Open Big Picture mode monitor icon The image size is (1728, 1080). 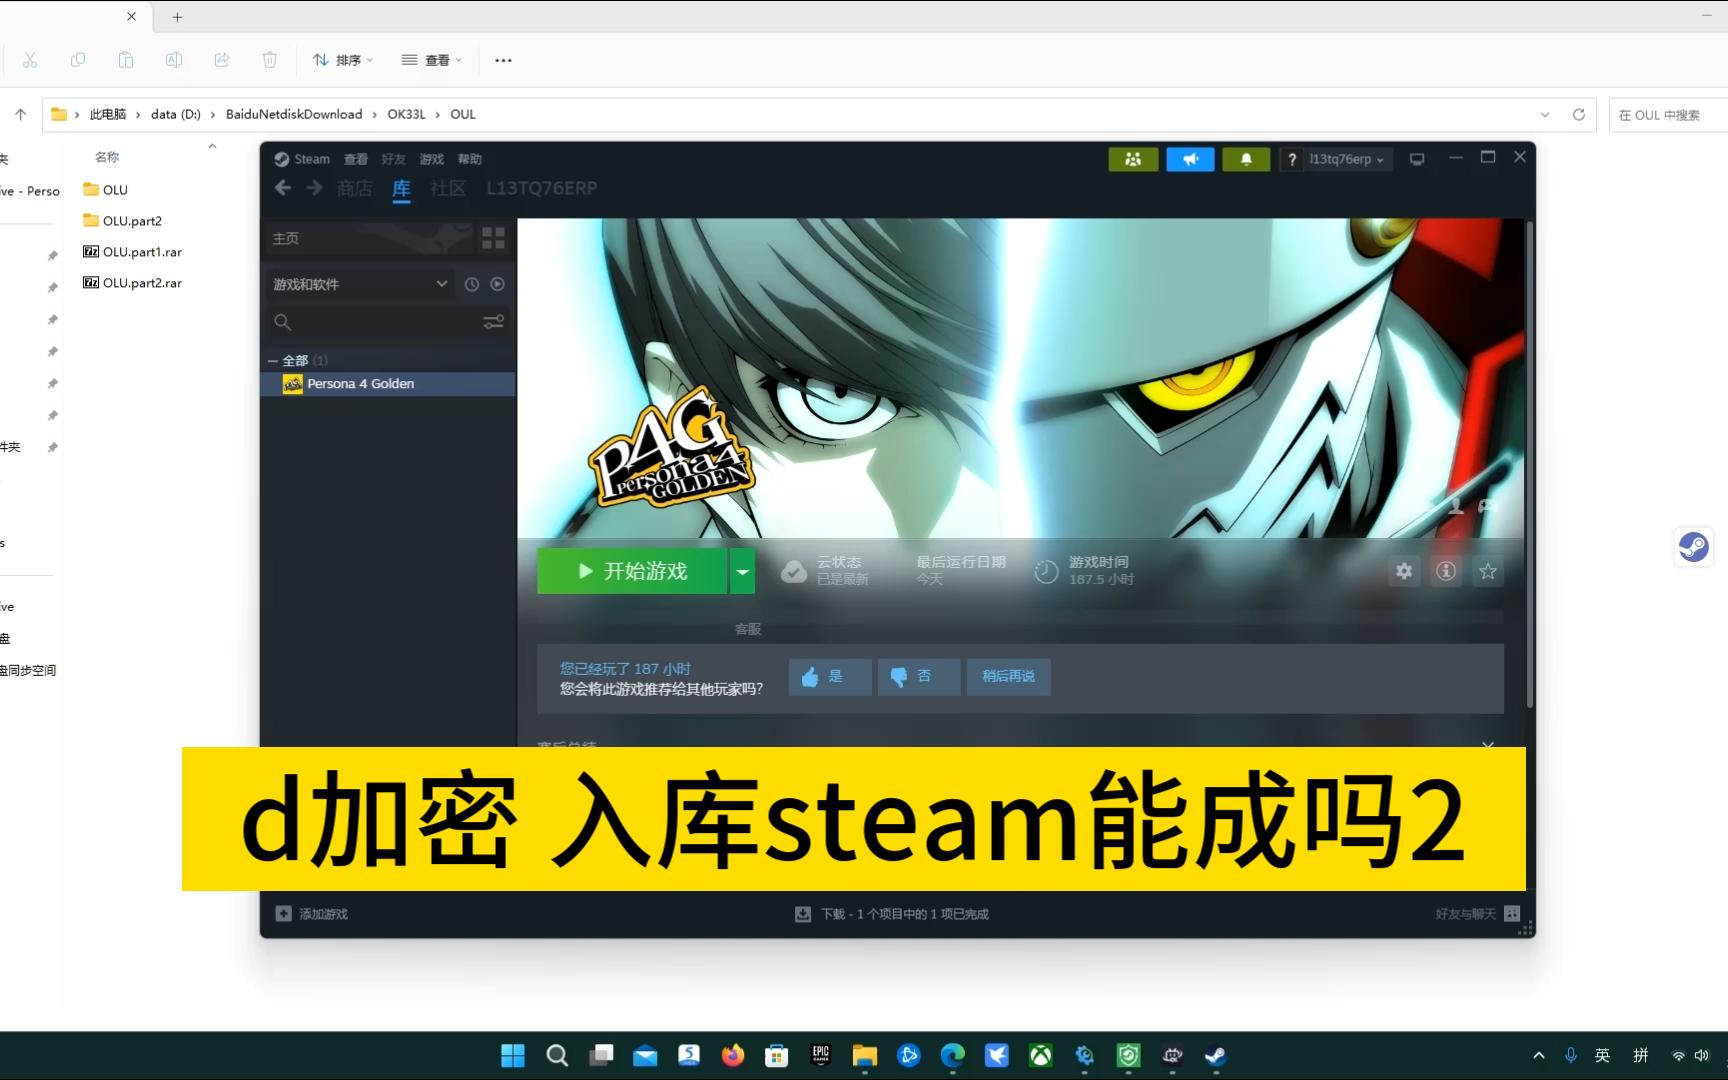pos(1417,159)
